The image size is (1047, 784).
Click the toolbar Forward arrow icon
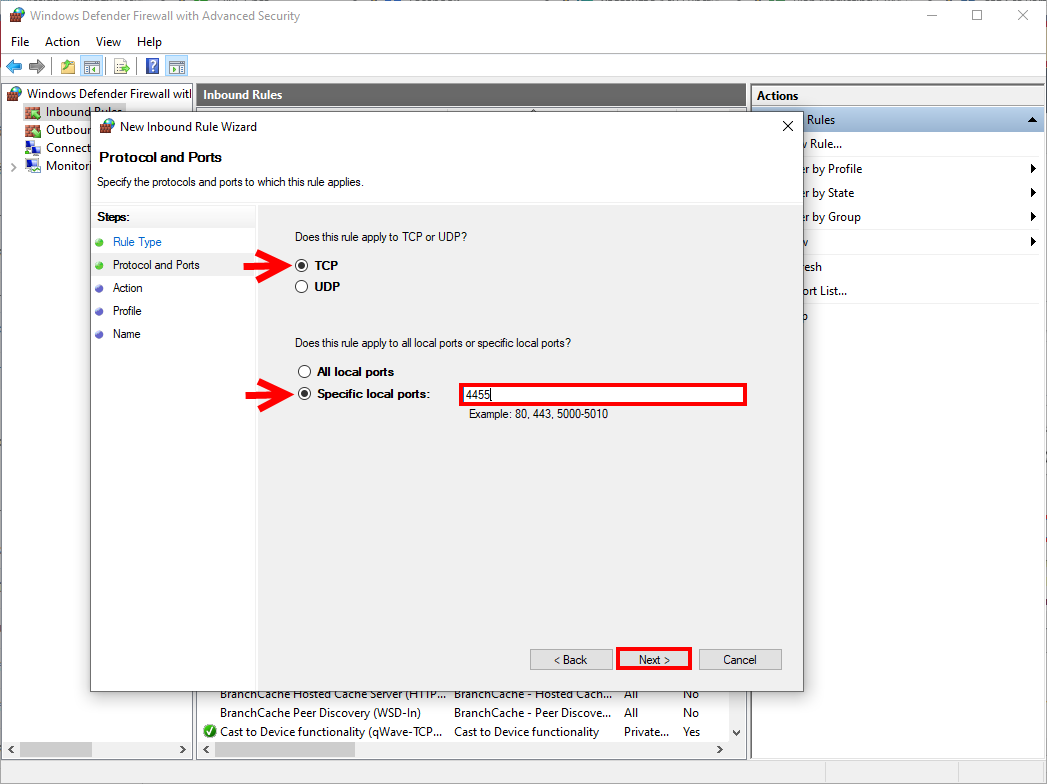coord(37,66)
